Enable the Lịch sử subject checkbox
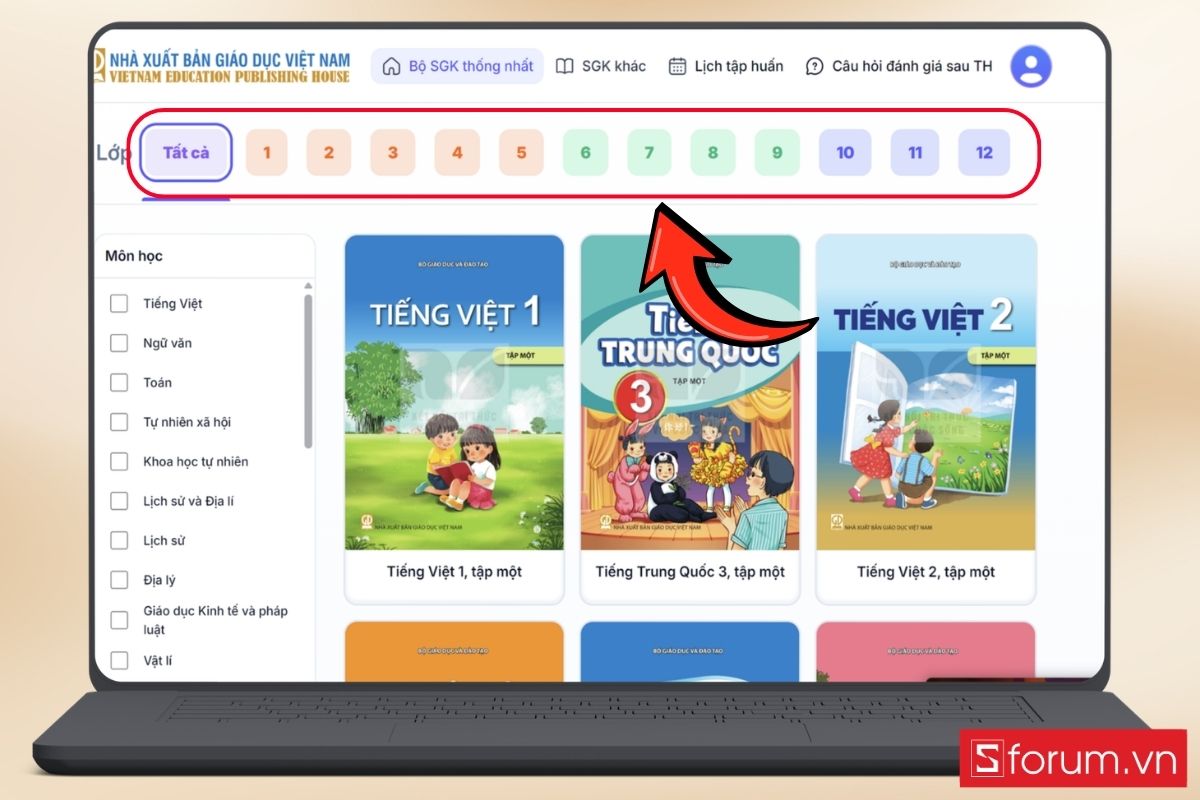Screen dimensions: 1200x800 pyautogui.click(x=119, y=540)
